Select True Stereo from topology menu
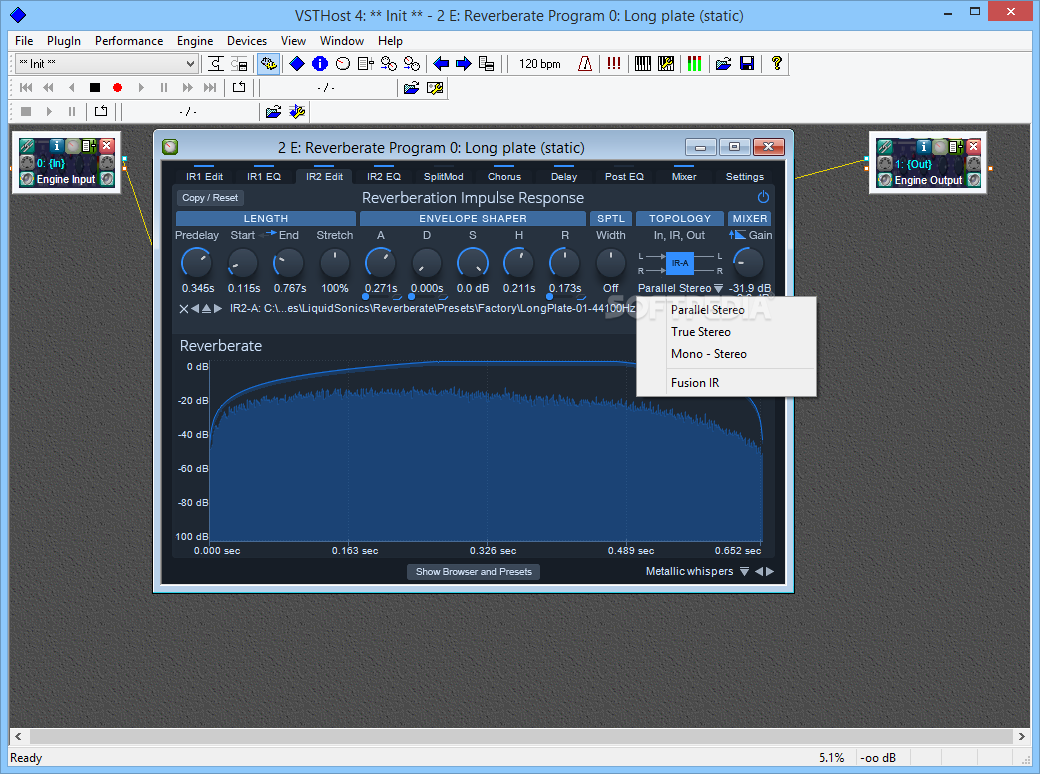The height and width of the screenshot is (774, 1040). click(x=726, y=332)
